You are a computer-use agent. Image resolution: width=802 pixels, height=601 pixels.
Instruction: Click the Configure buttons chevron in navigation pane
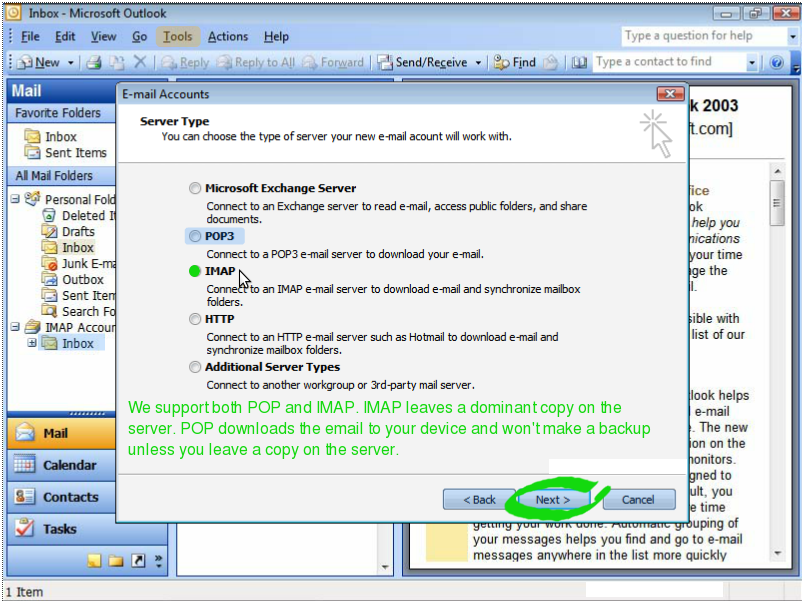tap(159, 561)
